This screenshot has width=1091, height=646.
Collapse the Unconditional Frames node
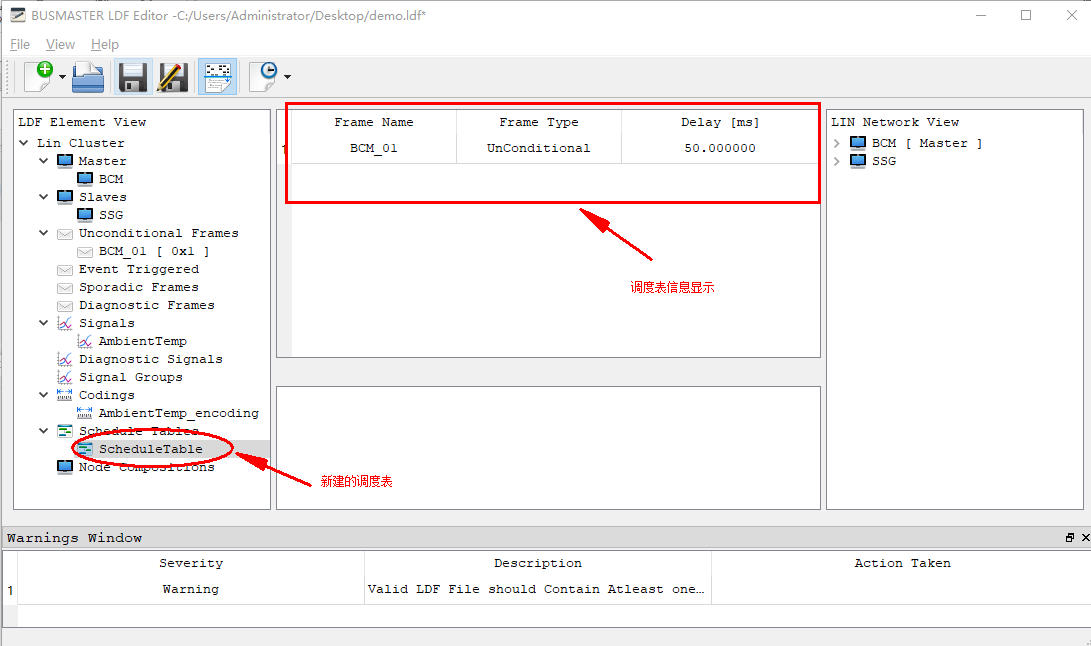click(44, 233)
